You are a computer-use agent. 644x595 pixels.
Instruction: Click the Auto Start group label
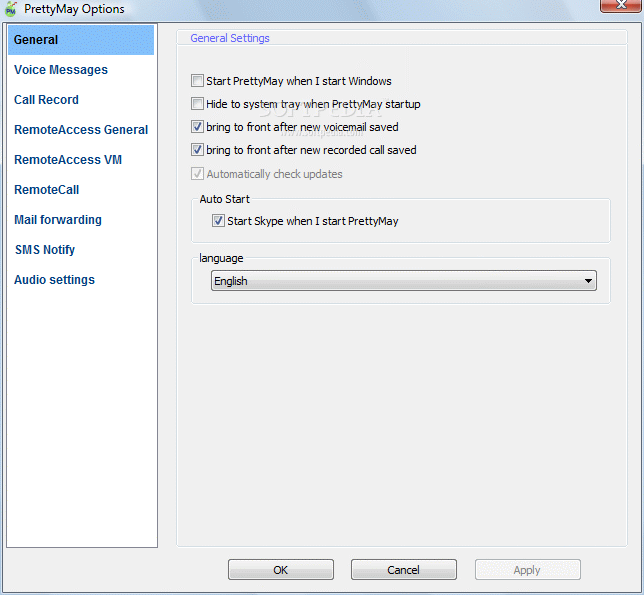click(225, 199)
